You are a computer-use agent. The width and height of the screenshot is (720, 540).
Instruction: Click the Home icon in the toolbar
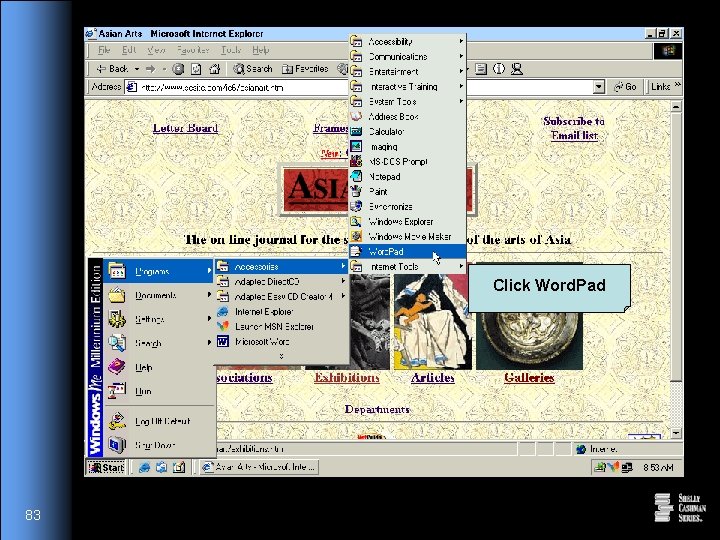tap(214, 69)
